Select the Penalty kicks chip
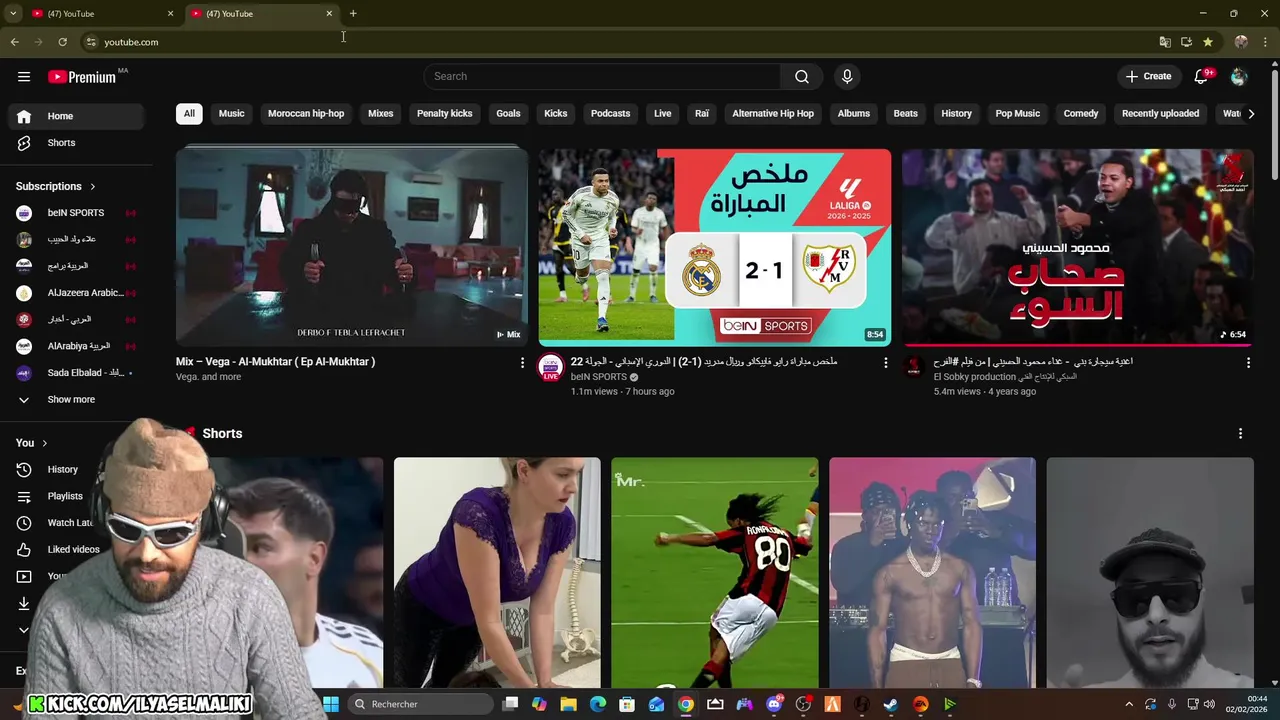This screenshot has width=1280, height=720. 444,113
